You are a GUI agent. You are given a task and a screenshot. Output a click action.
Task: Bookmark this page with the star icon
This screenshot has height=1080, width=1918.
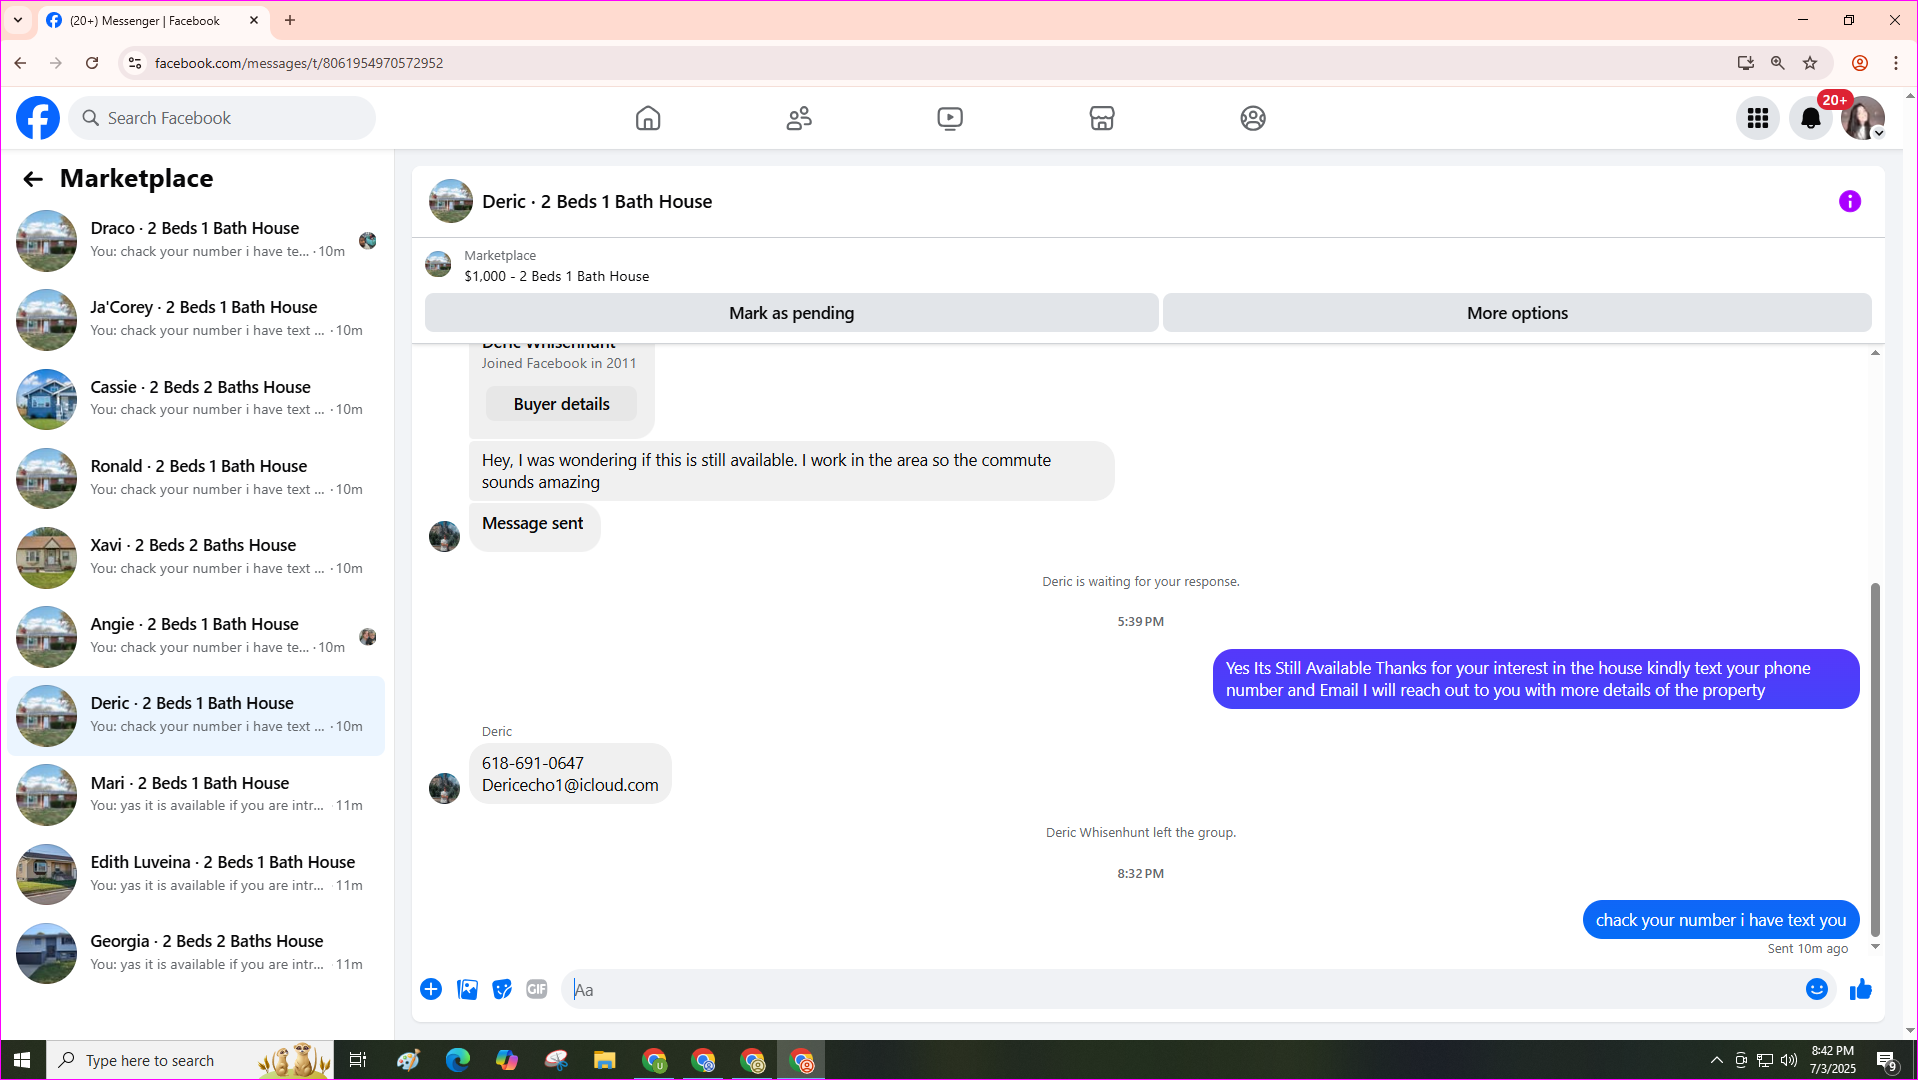pos(1810,63)
